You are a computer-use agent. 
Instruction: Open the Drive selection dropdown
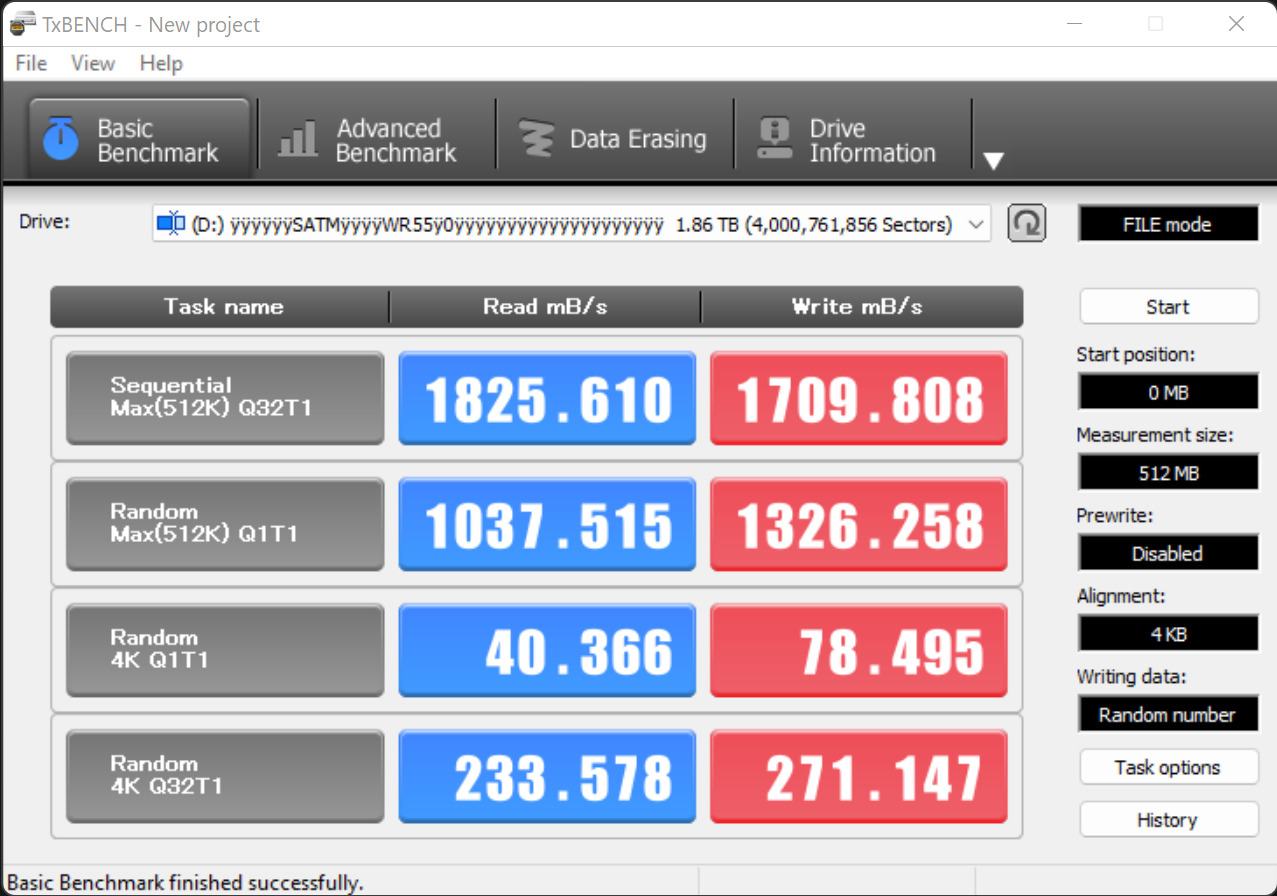tap(976, 225)
